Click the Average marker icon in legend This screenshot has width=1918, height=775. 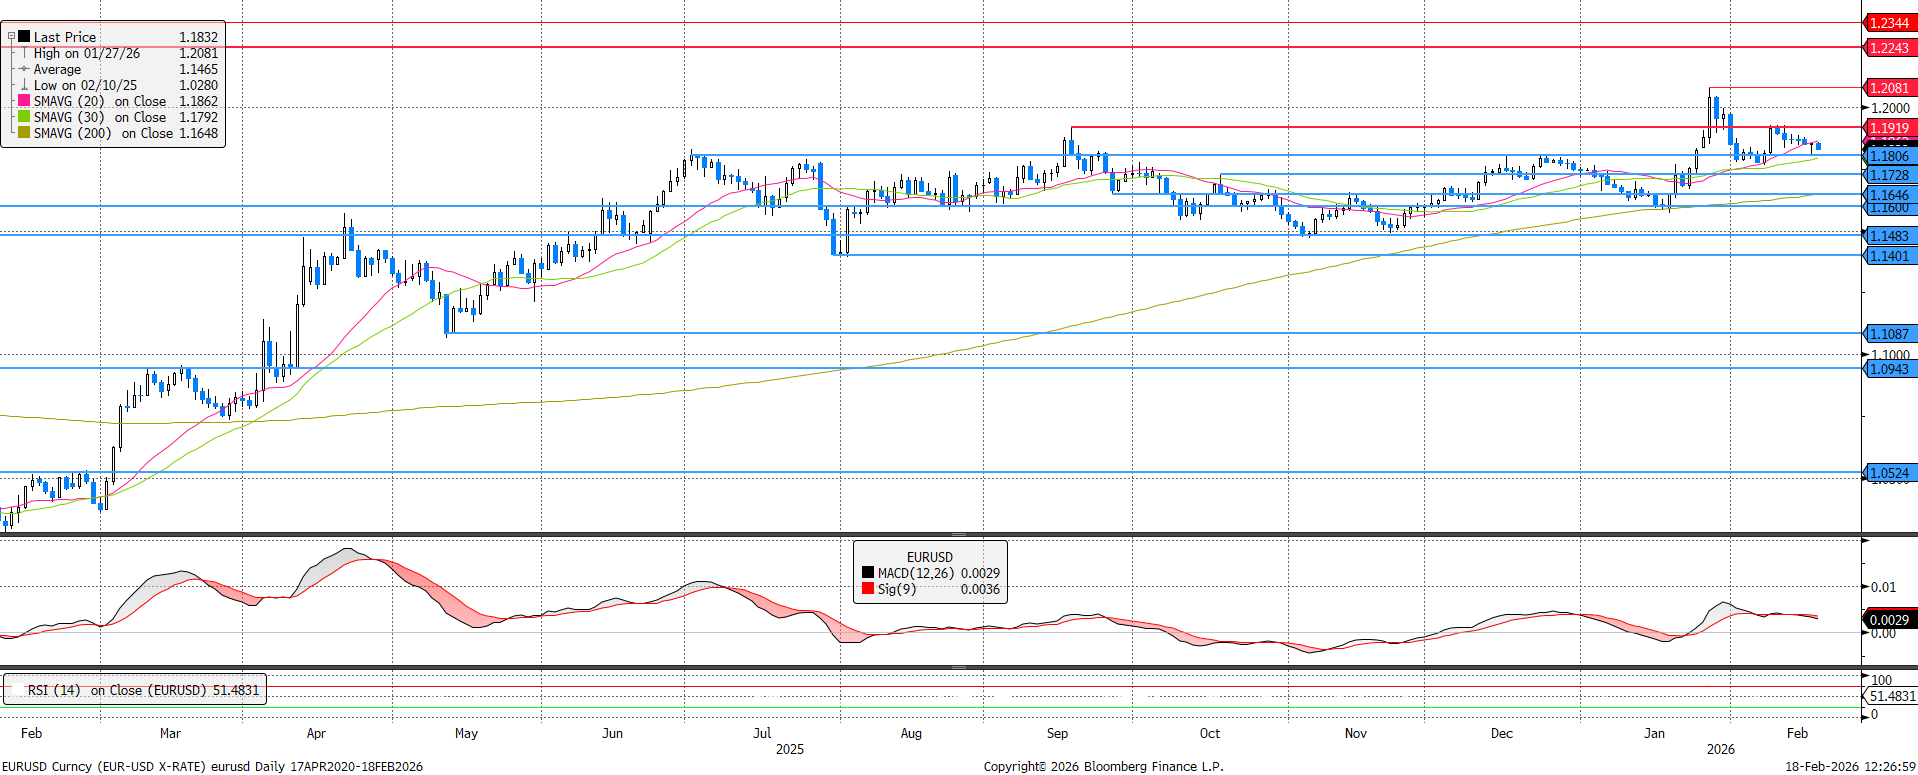[24, 69]
